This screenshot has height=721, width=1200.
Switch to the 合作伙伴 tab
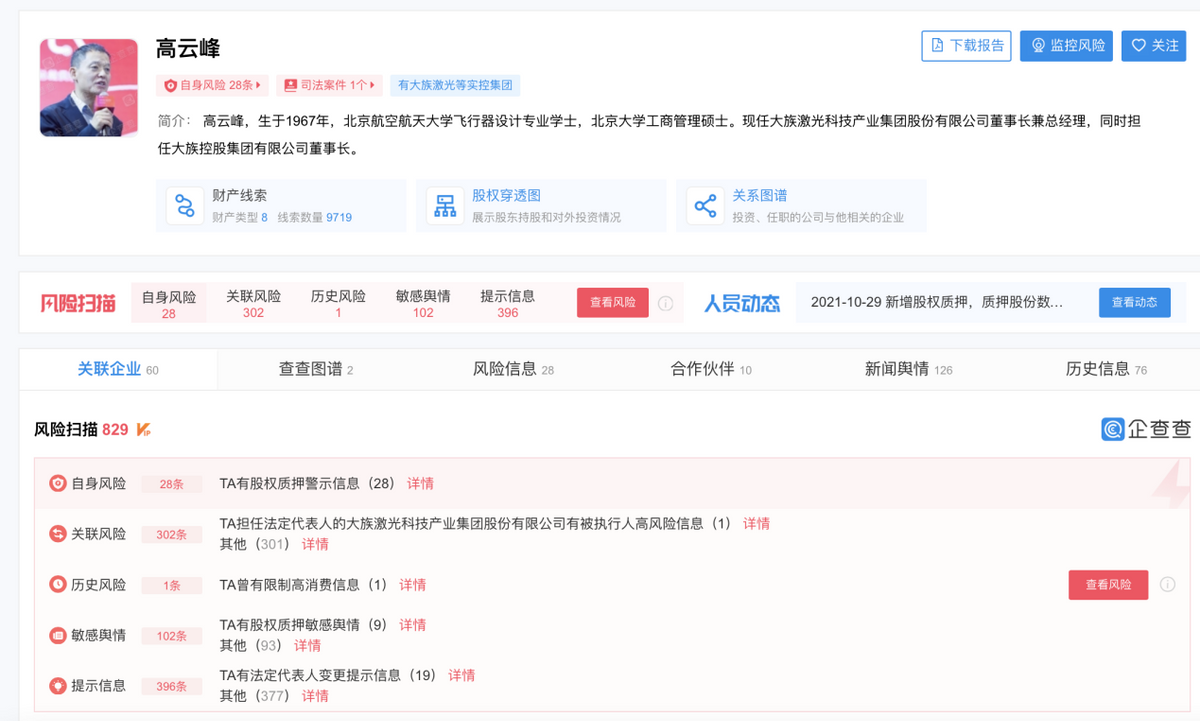pos(711,369)
